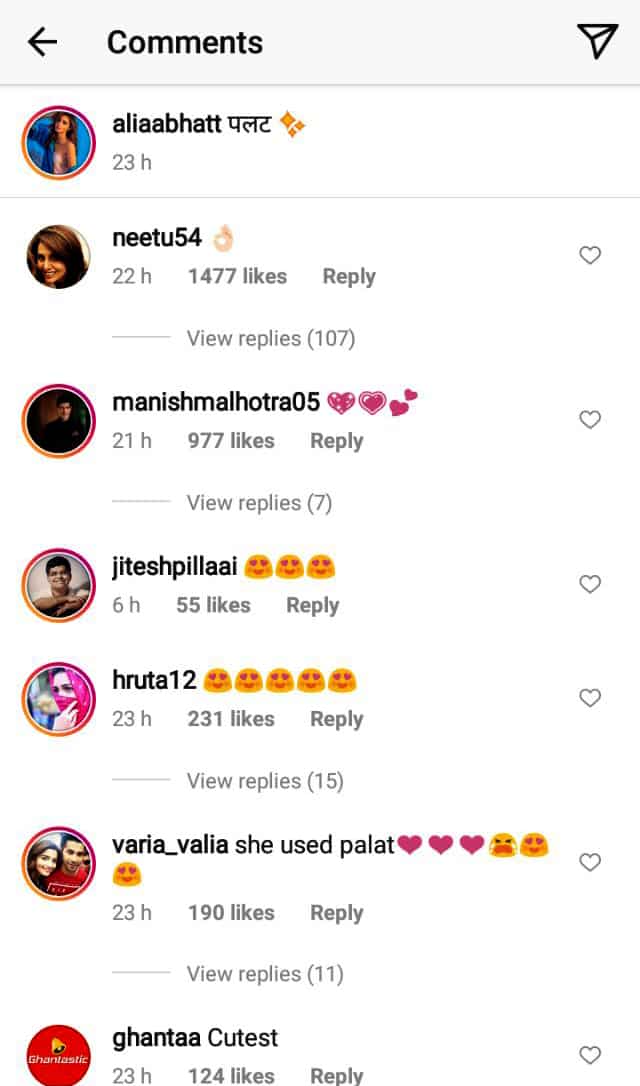This screenshot has width=640, height=1086.
Task: Reply to neetu54's comment
Action: [348, 276]
